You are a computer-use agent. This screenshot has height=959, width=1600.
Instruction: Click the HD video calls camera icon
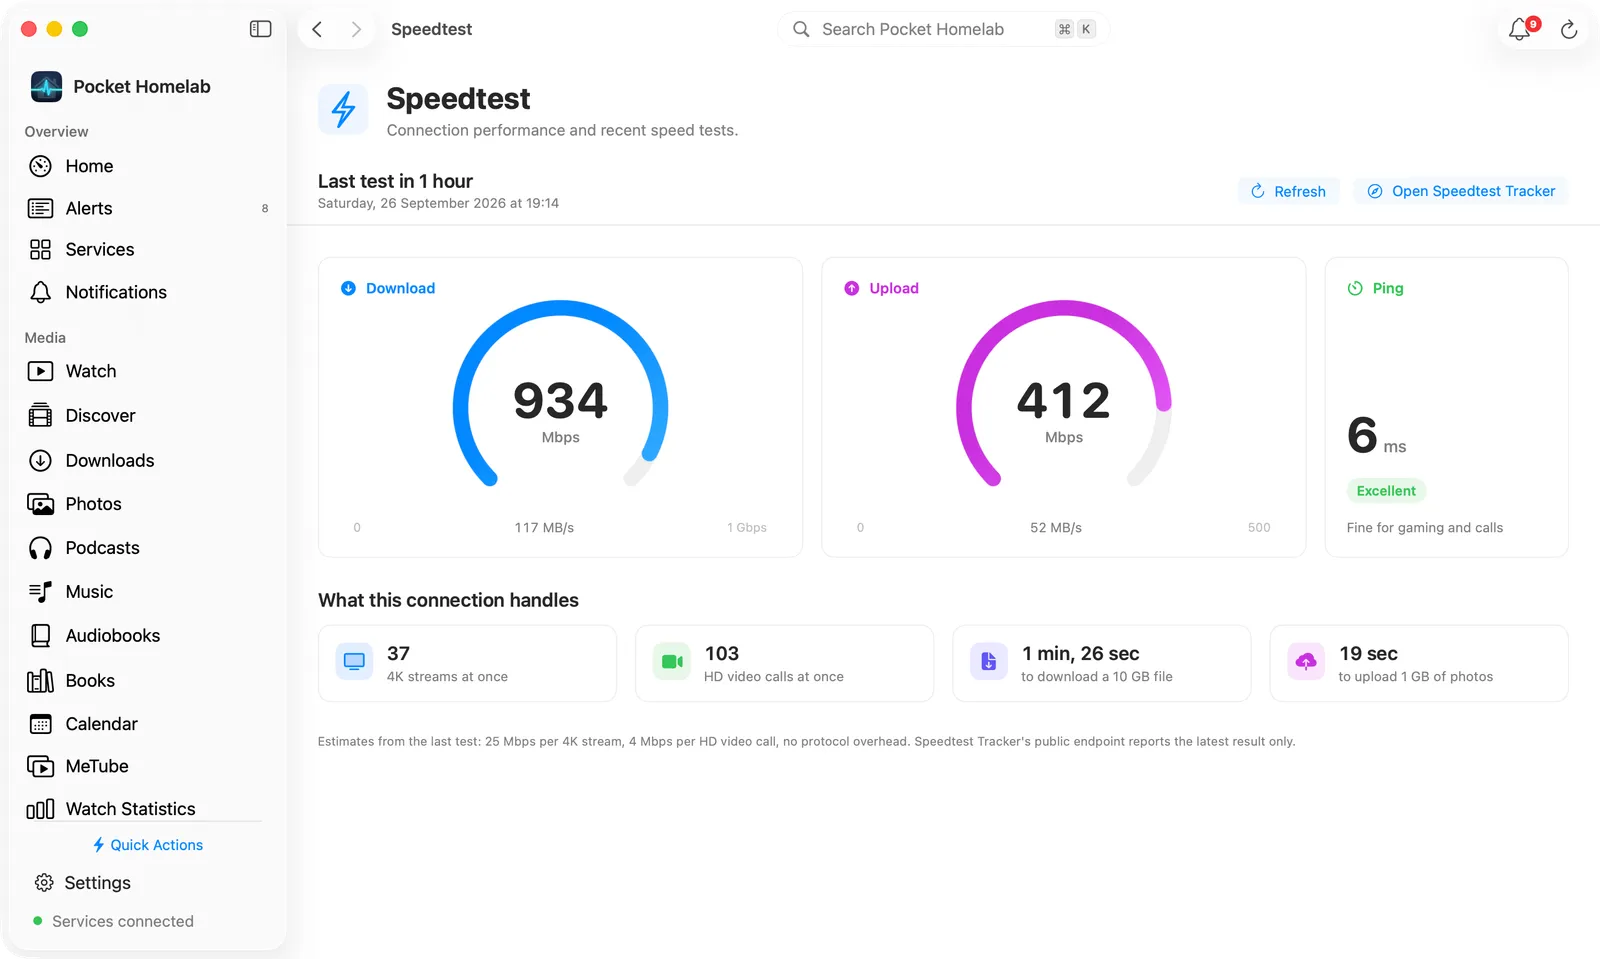point(672,661)
